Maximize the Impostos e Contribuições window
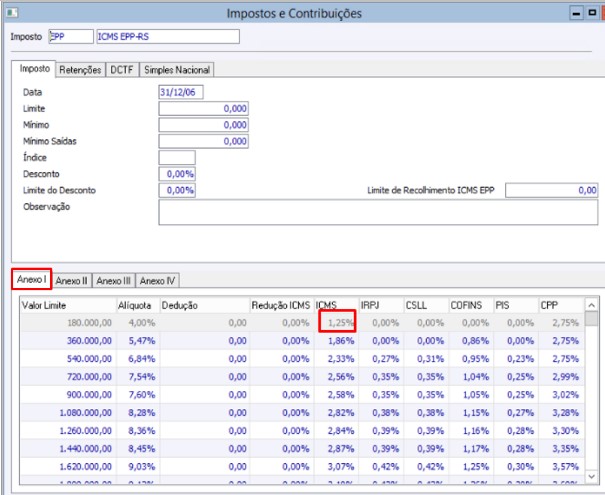 tap(592, 14)
